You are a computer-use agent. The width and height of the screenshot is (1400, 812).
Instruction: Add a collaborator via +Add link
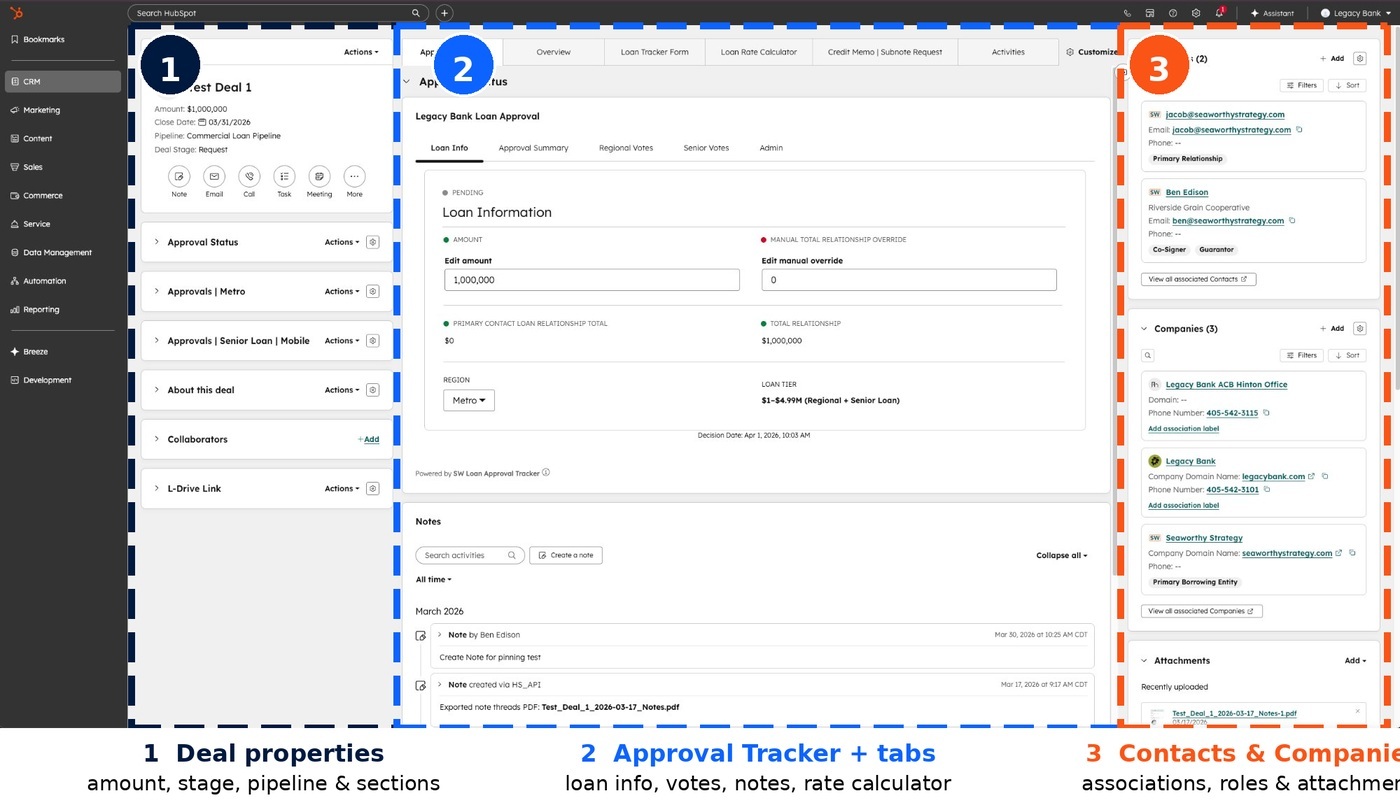pyautogui.click(x=368, y=439)
